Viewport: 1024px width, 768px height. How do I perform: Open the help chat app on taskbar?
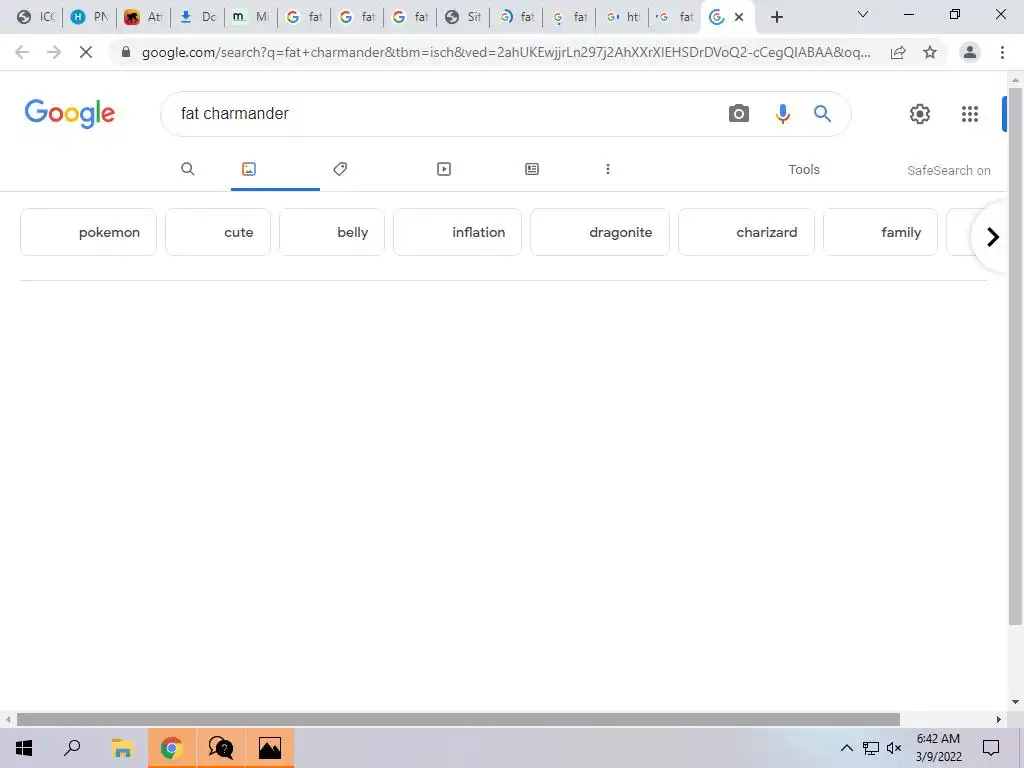pos(221,748)
